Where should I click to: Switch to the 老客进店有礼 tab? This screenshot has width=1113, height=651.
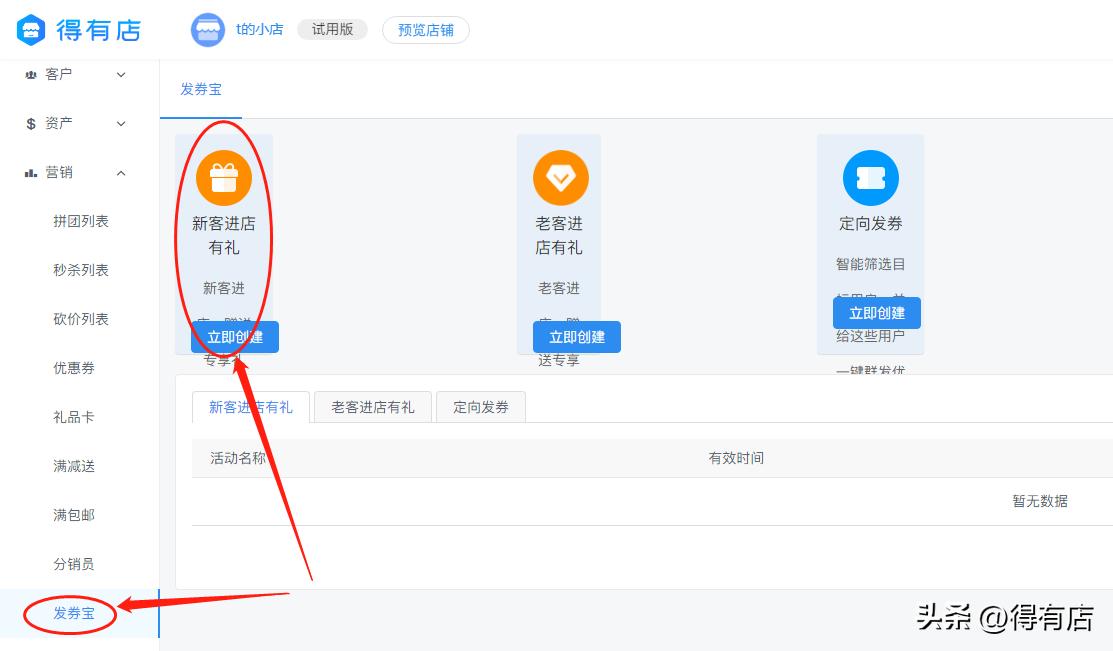click(x=372, y=406)
